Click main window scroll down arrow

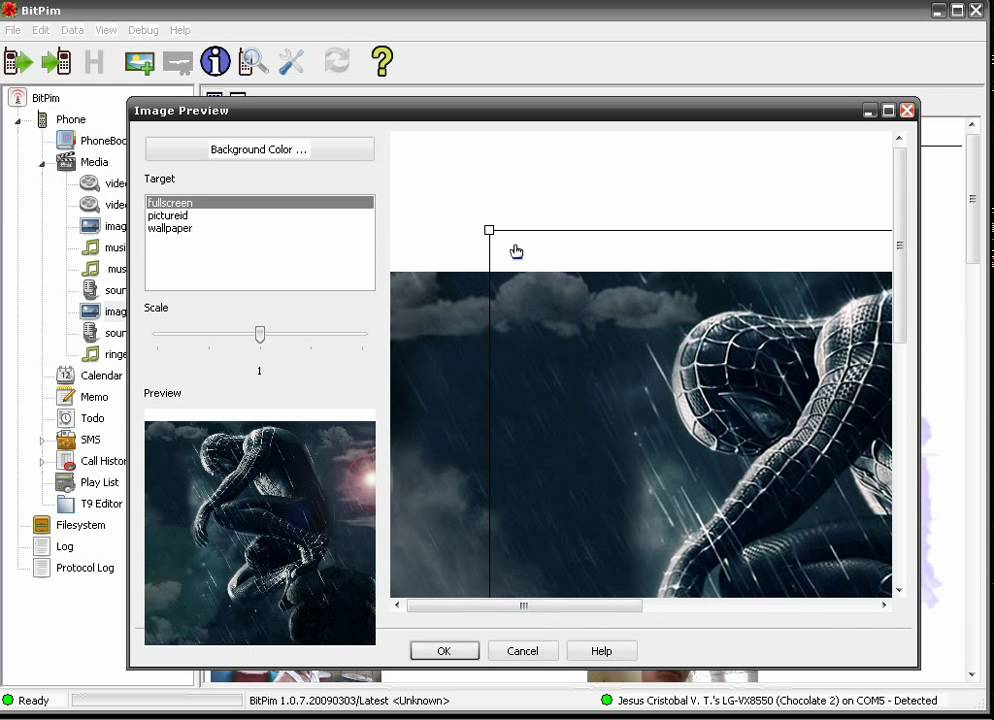tap(972, 675)
